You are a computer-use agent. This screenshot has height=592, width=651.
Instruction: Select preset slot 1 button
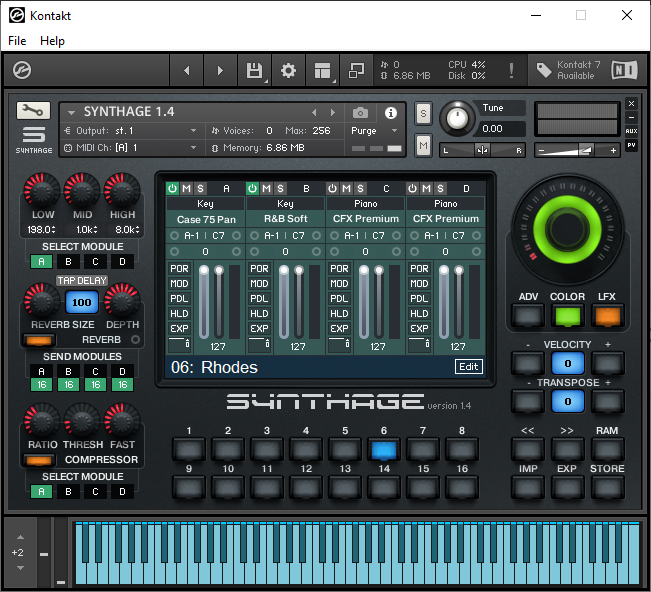[x=189, y=449]
